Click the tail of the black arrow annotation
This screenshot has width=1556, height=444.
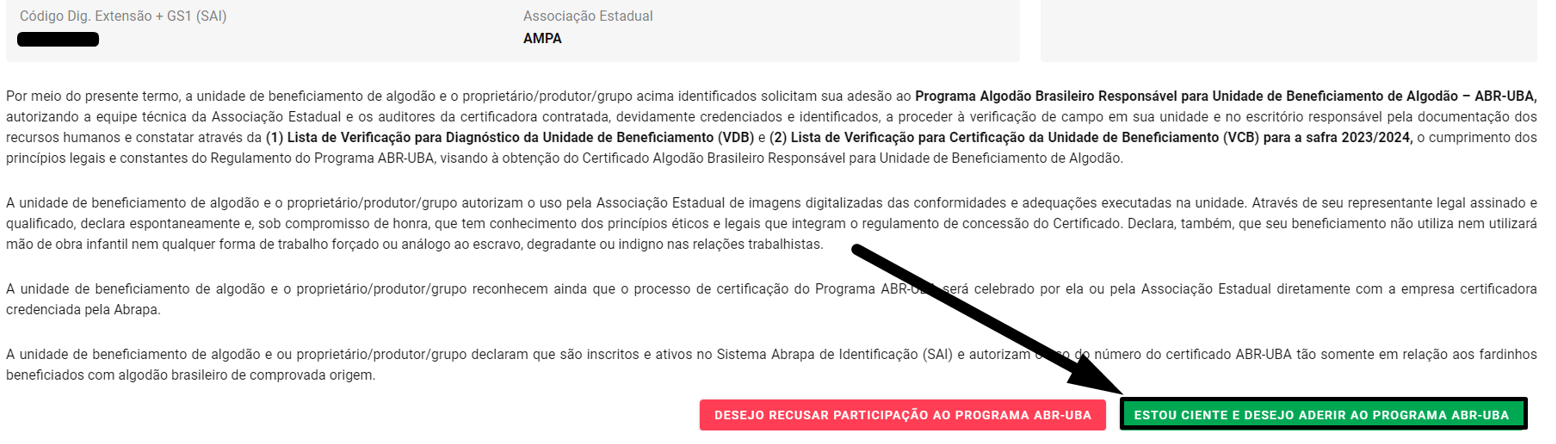point(861,251)
